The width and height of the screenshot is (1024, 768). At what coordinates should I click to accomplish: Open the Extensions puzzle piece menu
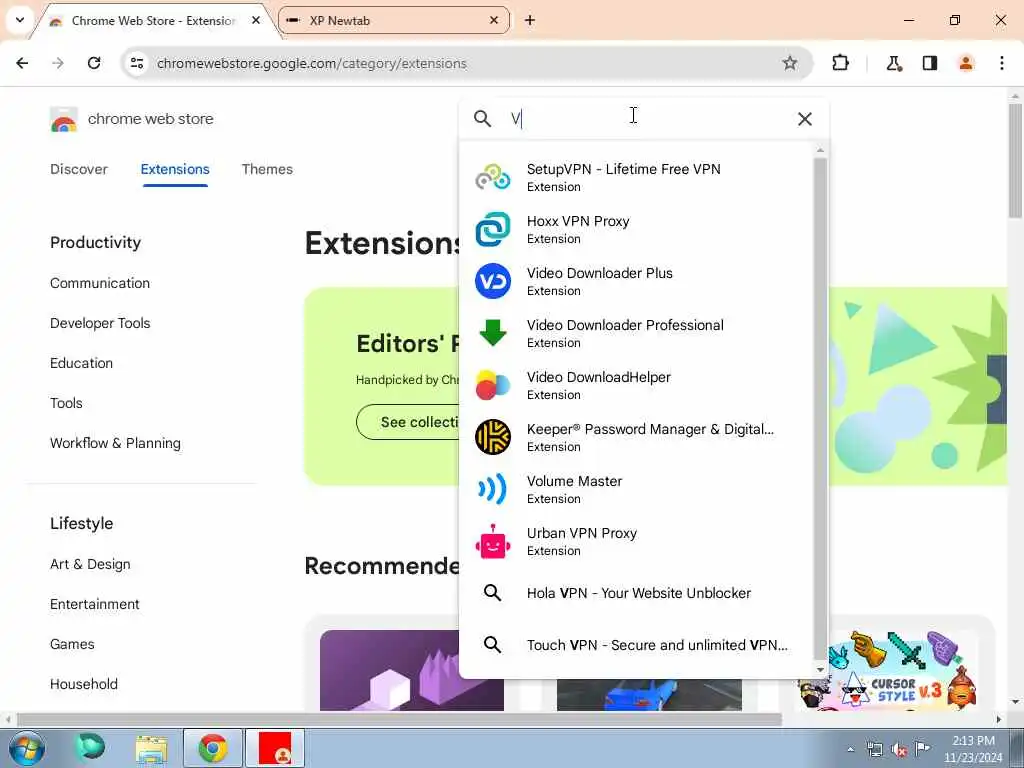coord(840,63)
